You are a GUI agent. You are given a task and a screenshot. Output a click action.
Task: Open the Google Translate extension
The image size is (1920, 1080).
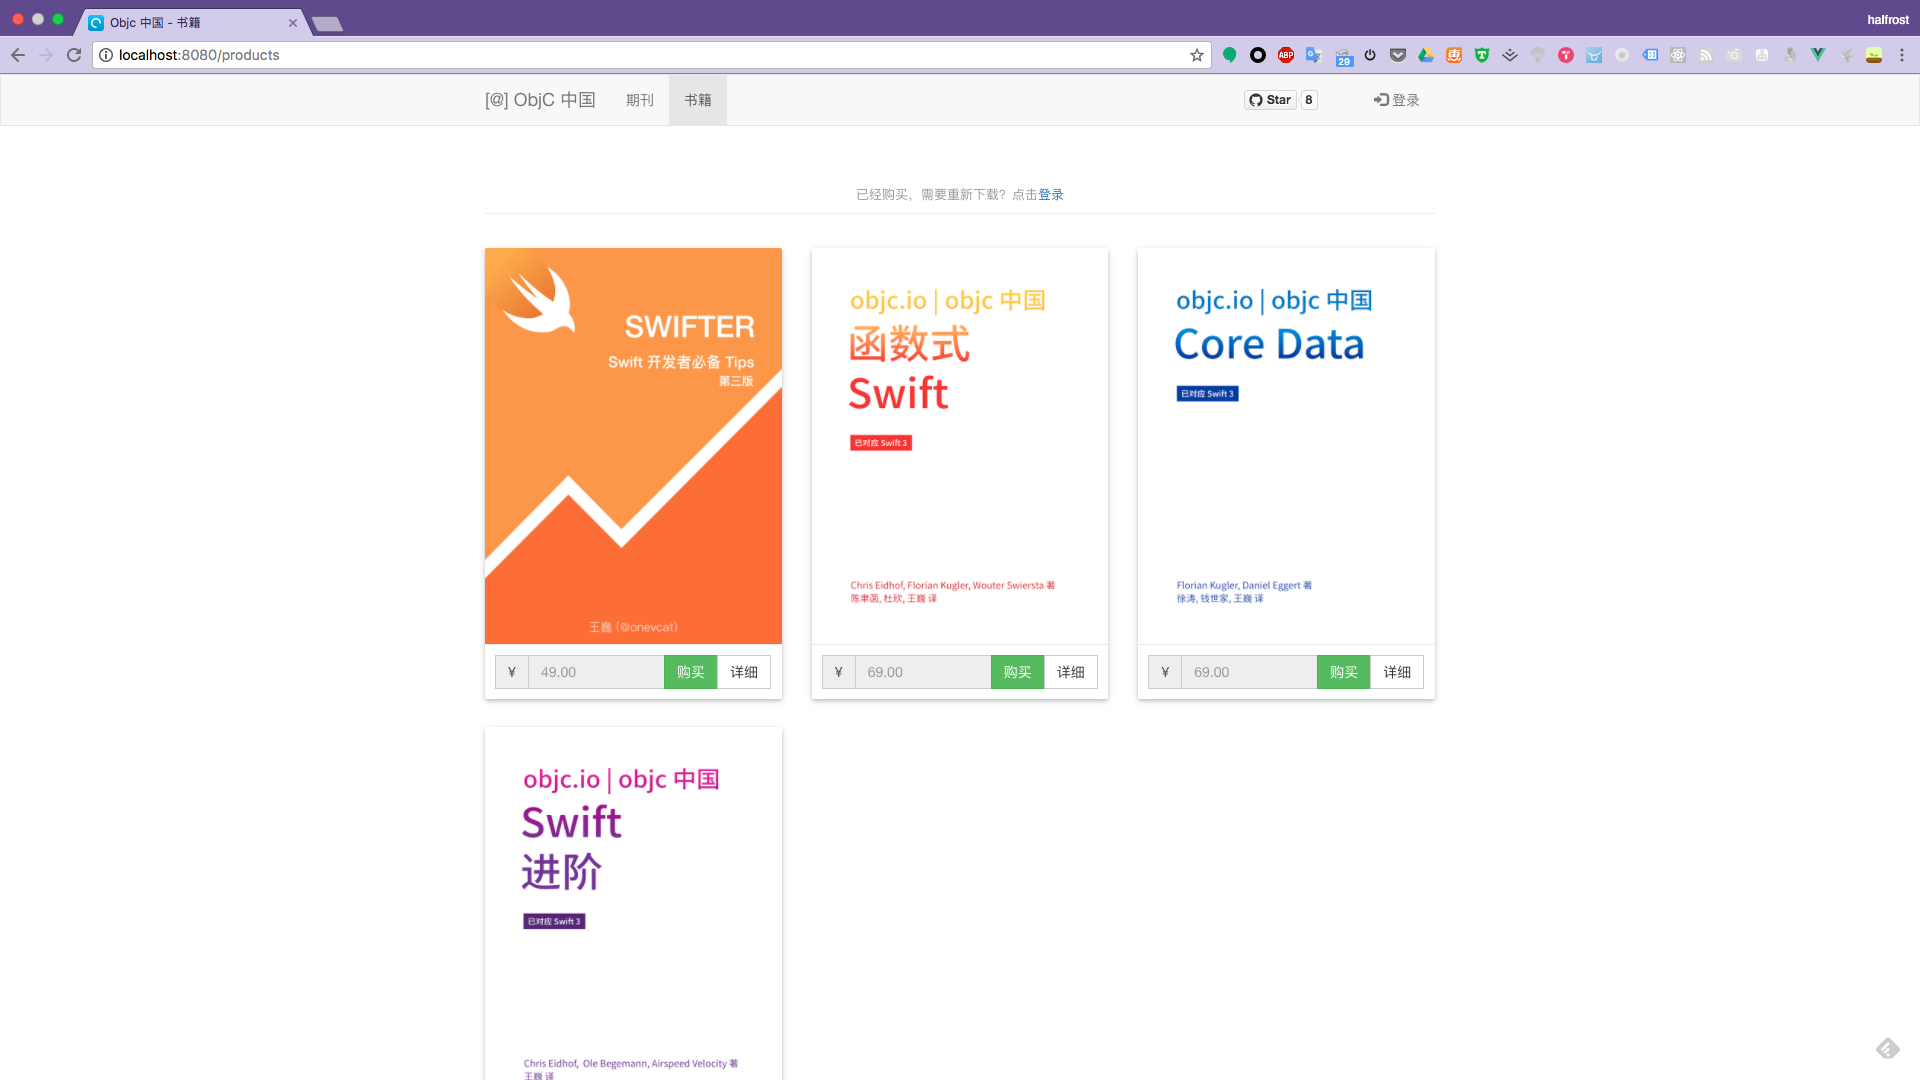tap(1314, 55)
